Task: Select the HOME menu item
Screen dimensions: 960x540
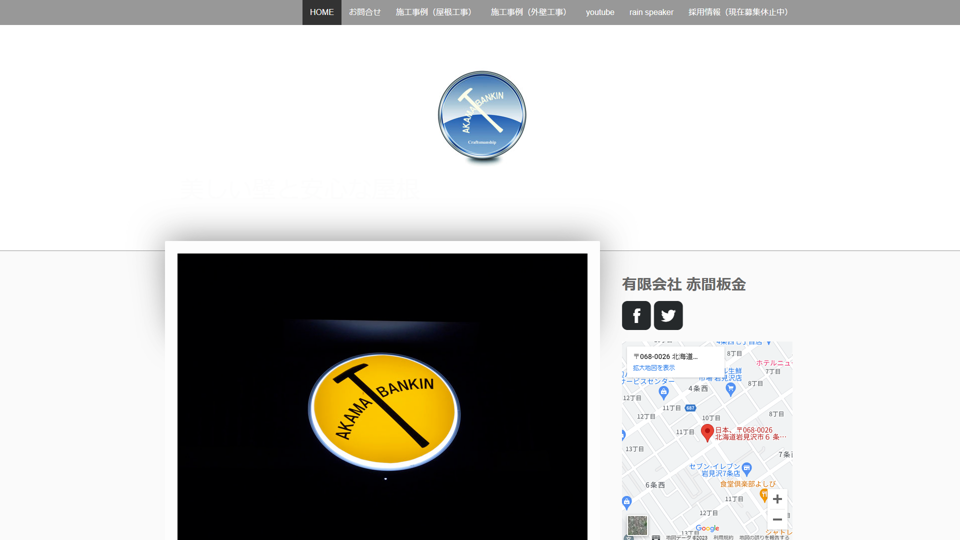Action: click(x=322, y=12)
